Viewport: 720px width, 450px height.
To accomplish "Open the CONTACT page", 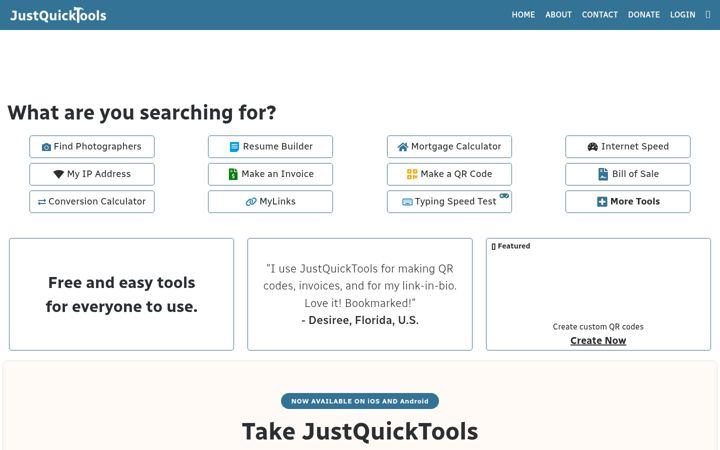I will tap(600, 15).
